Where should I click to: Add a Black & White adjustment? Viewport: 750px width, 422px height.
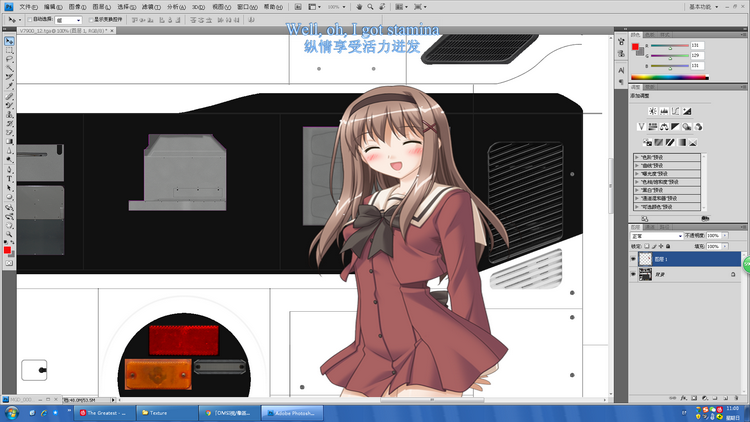[675, 127]
